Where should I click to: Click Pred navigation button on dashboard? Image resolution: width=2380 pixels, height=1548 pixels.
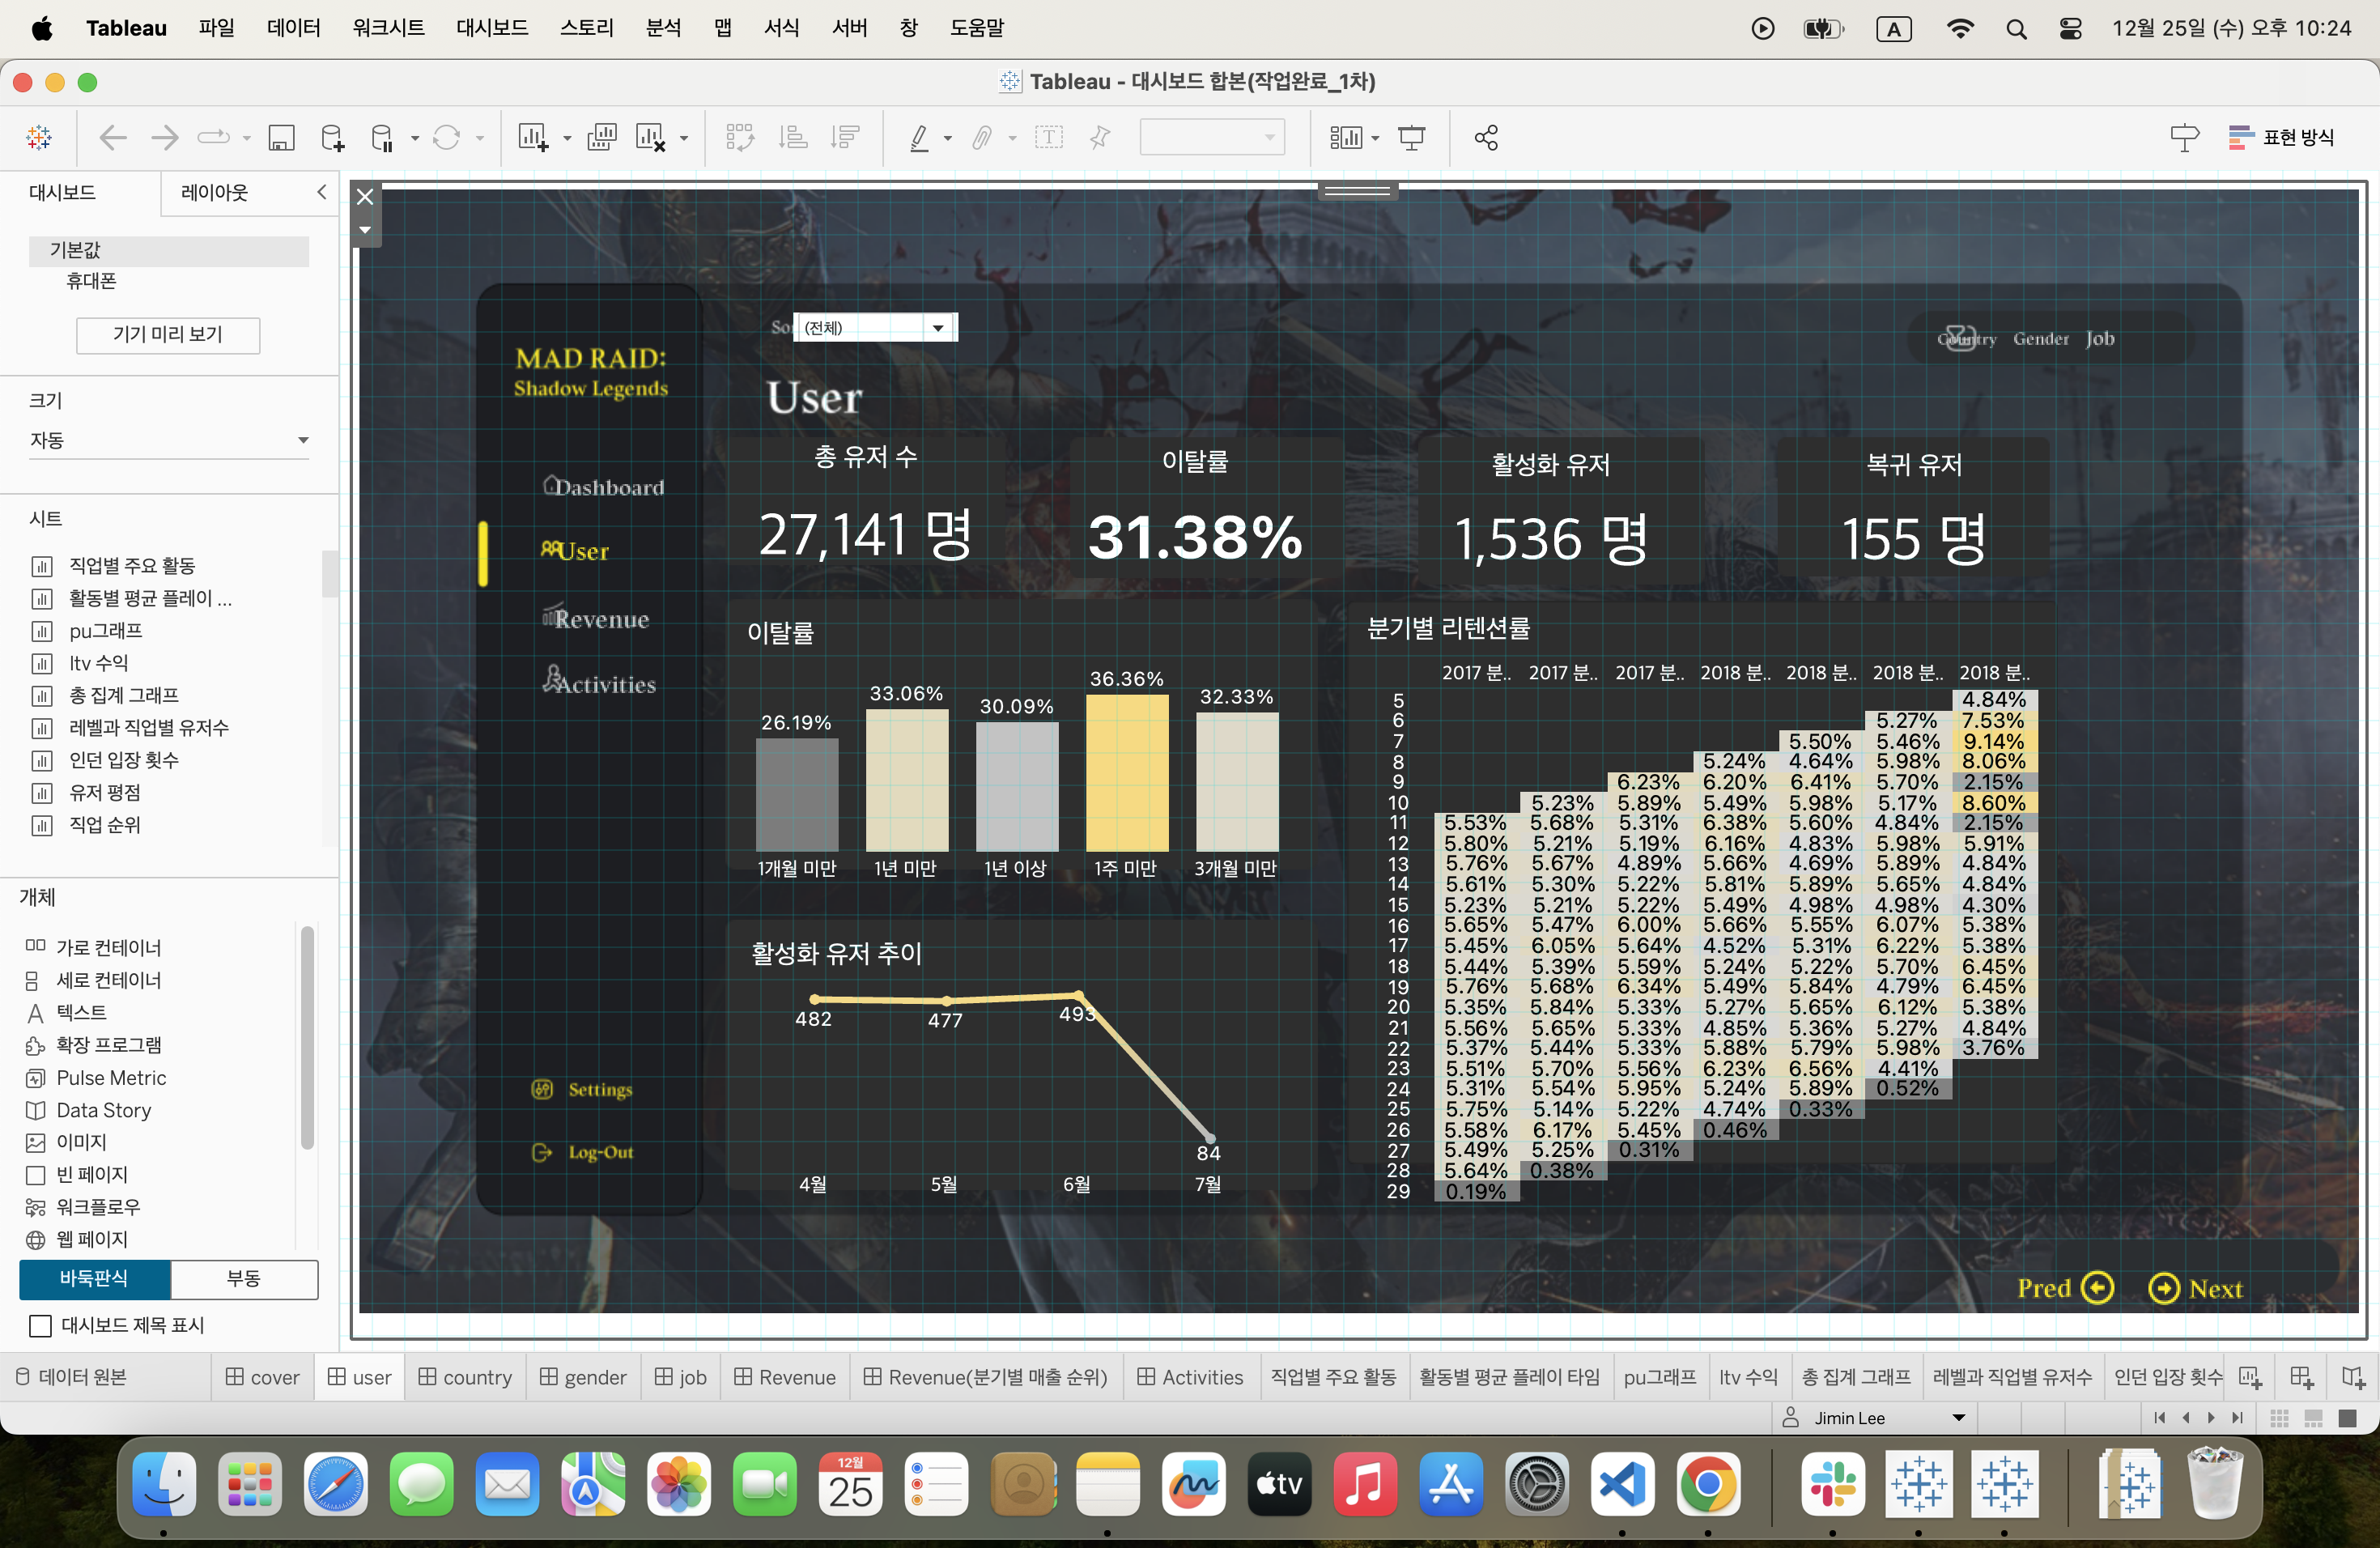(x=2065, y=1289)
